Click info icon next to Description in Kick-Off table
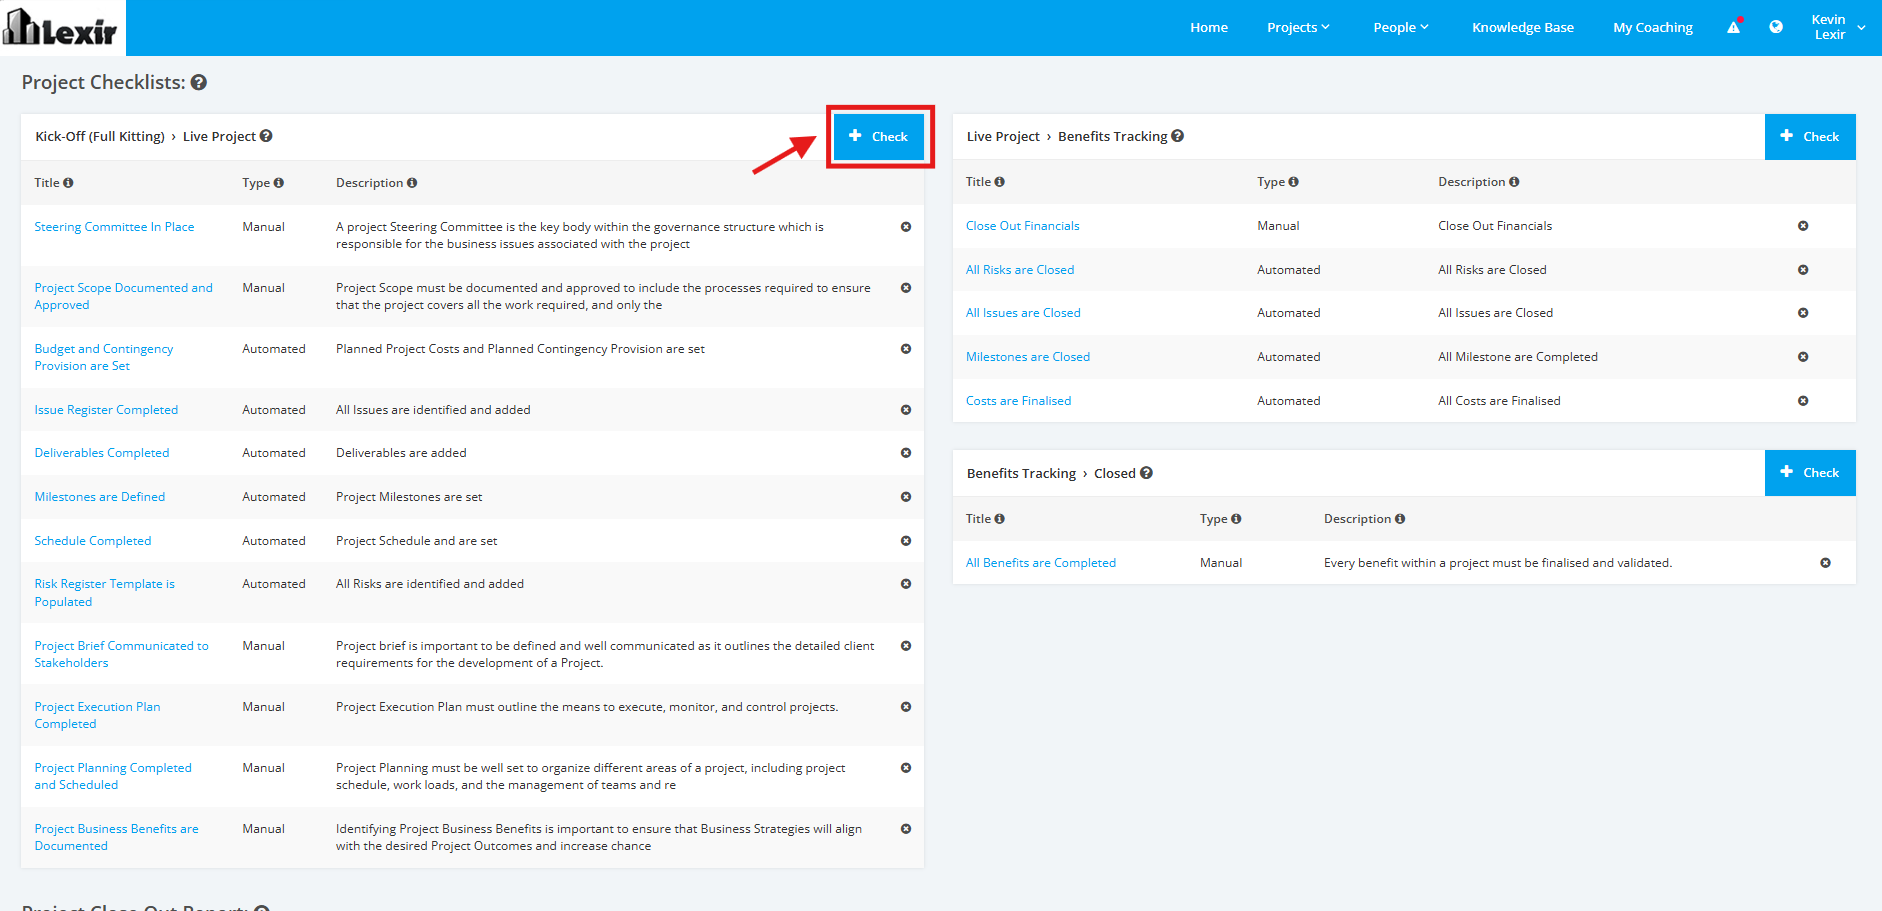Screen dimensions: 1882x911 pos(412,183)
